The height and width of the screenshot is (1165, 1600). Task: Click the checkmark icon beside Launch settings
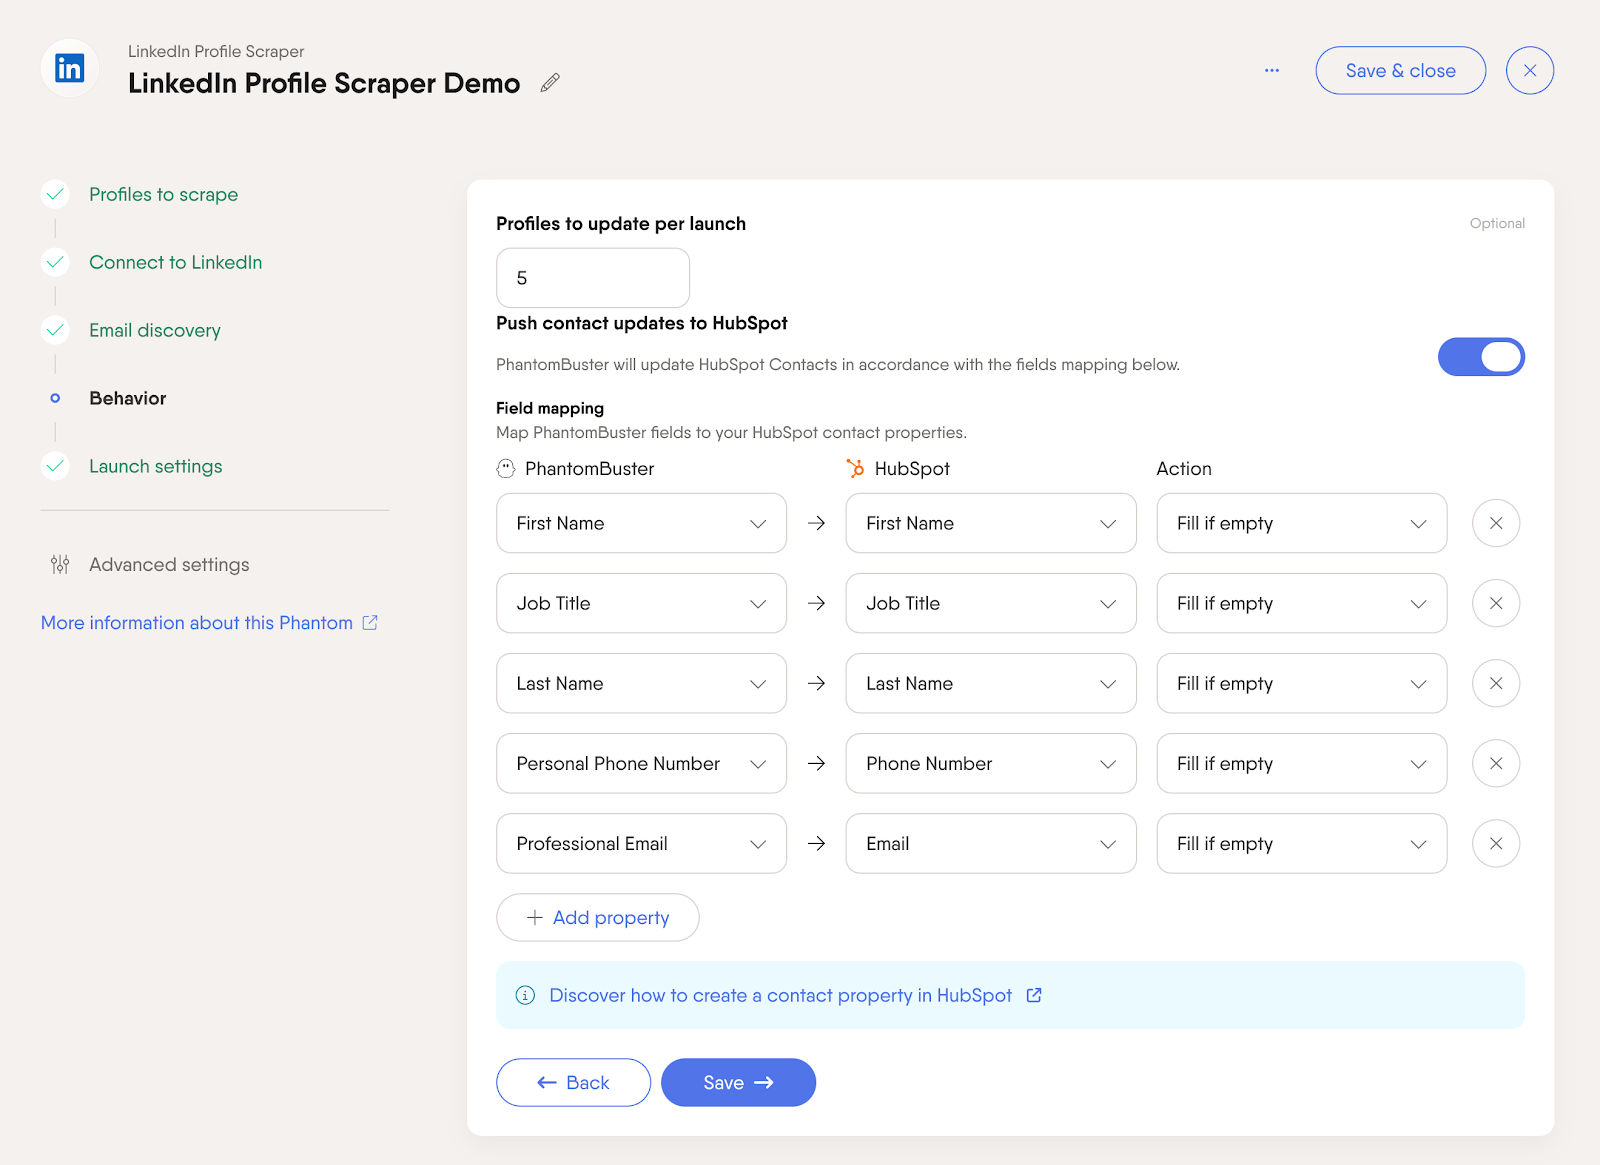click(55, 466)
